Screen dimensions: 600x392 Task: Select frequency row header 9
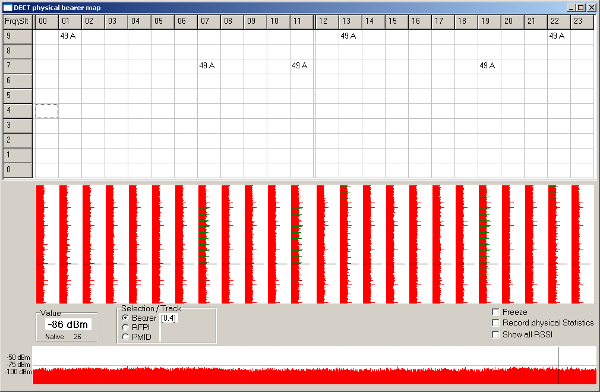18,37
